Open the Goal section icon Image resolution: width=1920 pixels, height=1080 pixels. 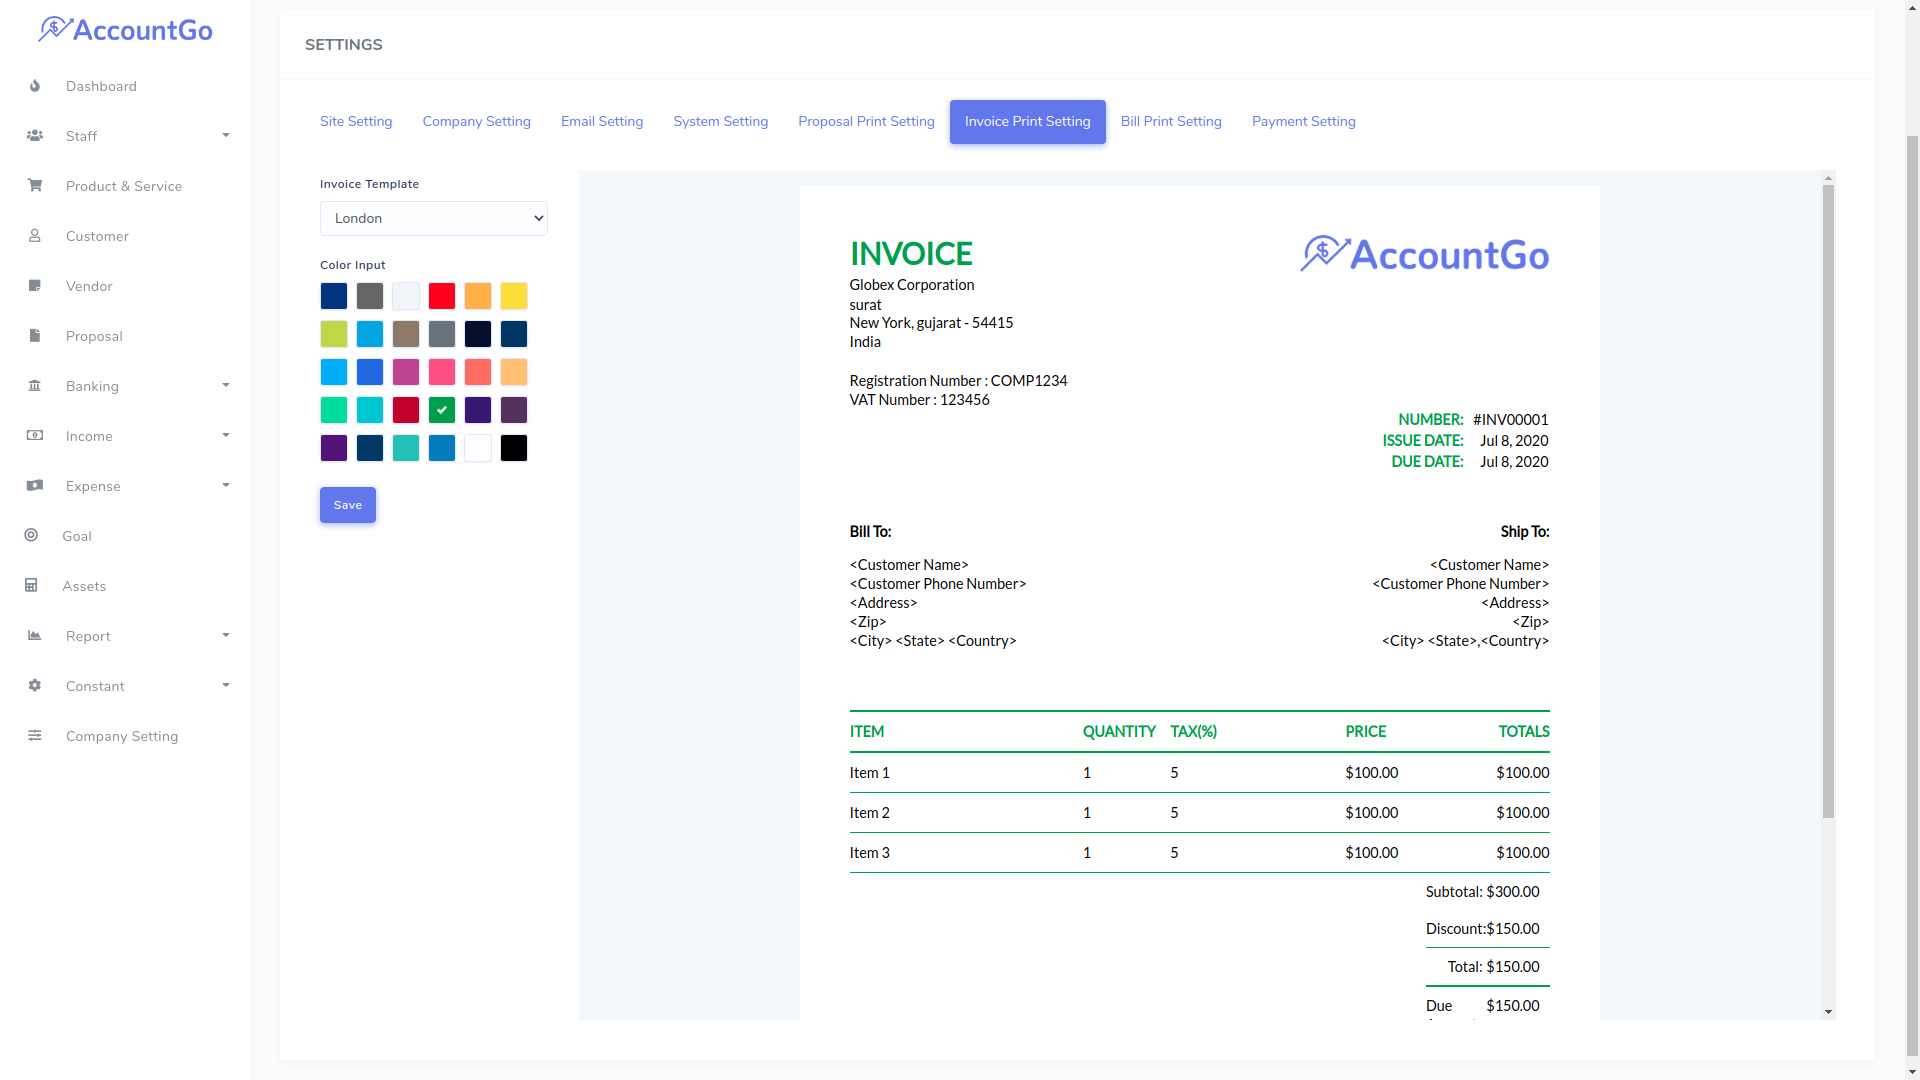(31, 536)
